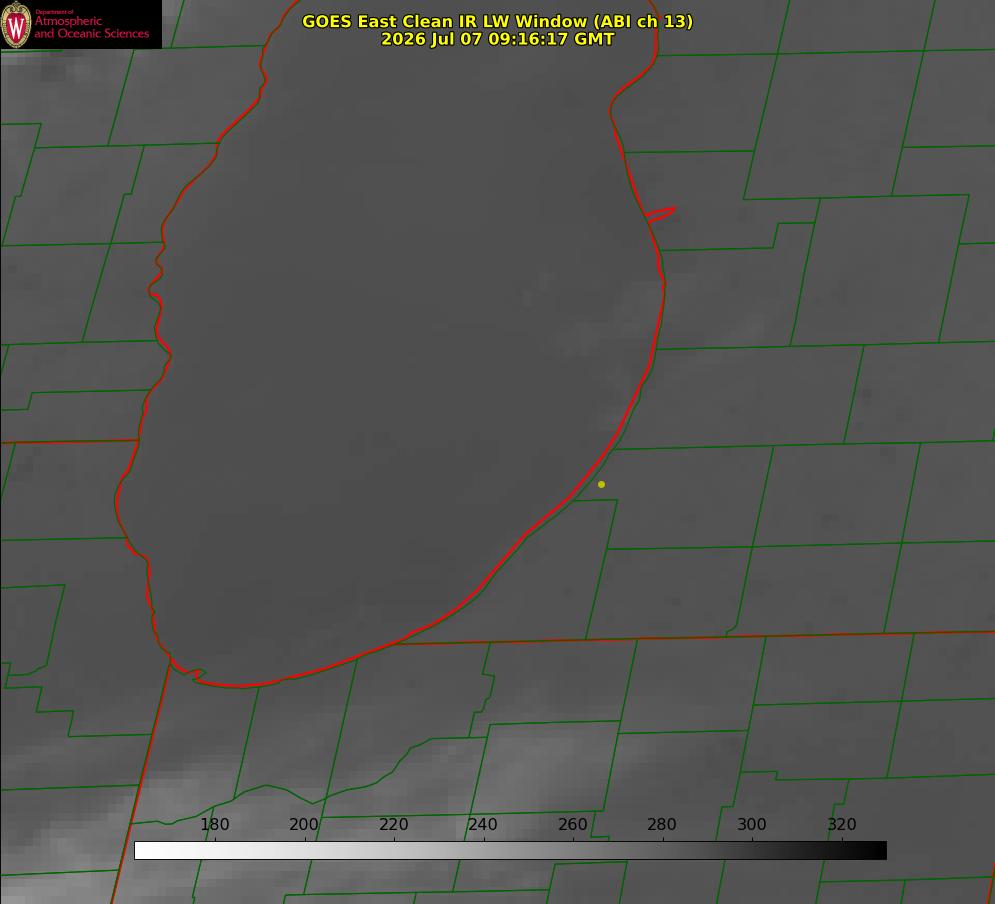Image resolution: width=995 pixels, height=904 pixels.
Task: Click the 240 label on the colorbar
Action: [x=483, y=824]
